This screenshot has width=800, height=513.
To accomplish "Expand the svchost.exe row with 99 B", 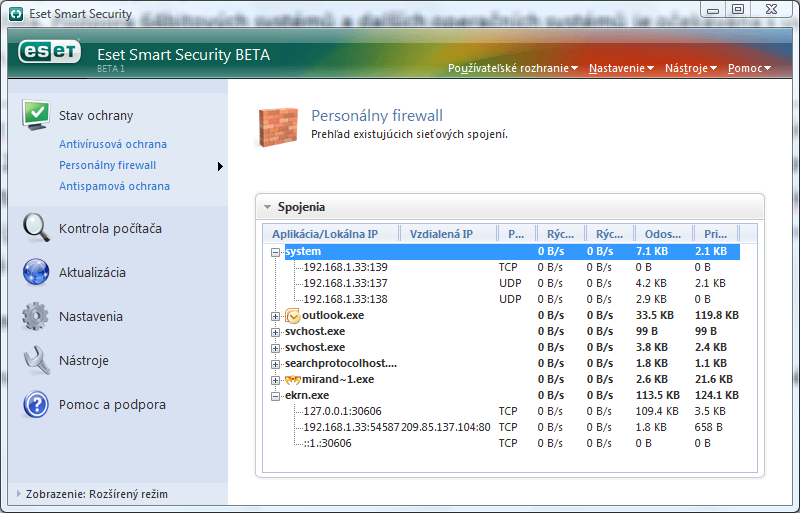I will click(x=276, y=332).
